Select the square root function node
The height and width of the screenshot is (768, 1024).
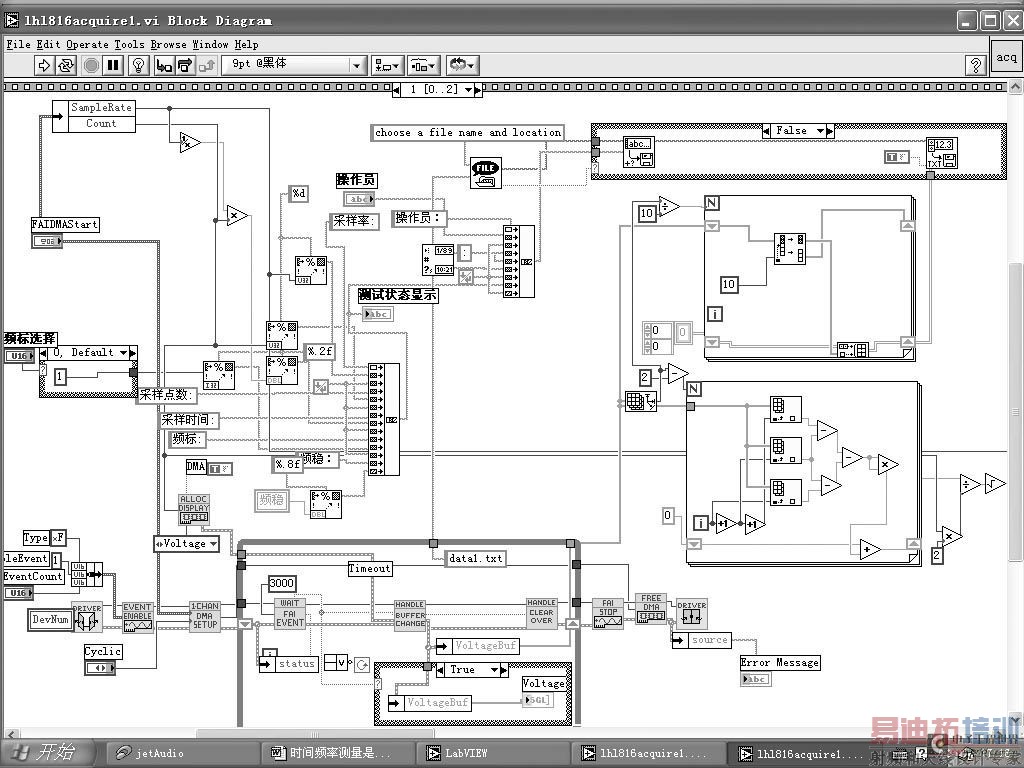pyautogui.click(x=996, y=483)
